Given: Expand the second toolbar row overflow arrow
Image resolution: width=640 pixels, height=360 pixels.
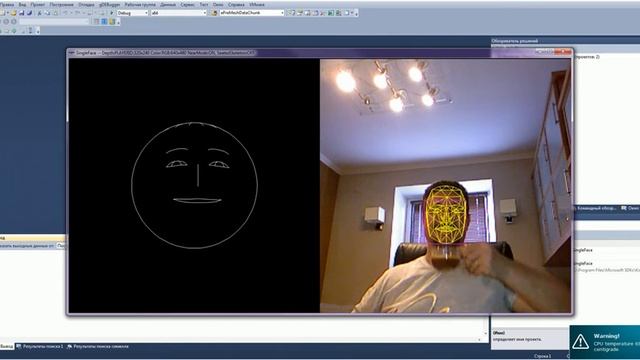Looking at the screenshot, I should tap(118, 22).
